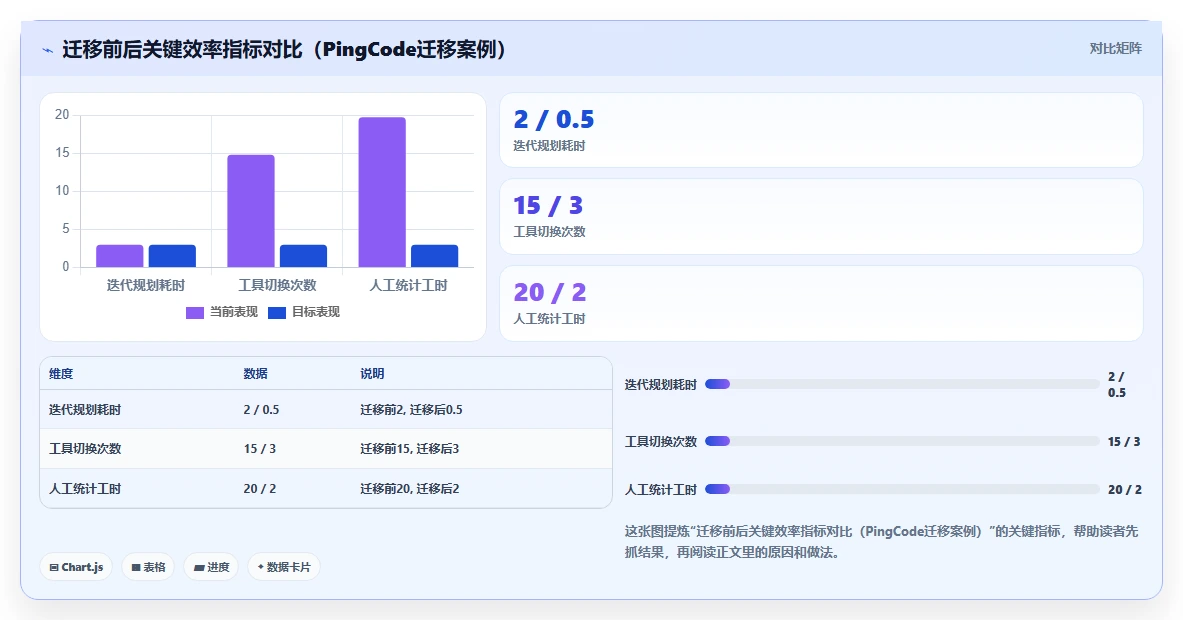Viewport: 1183px width, 620px height.
Task: Click the 人工统计工时 progress bar
Action: 902,490
